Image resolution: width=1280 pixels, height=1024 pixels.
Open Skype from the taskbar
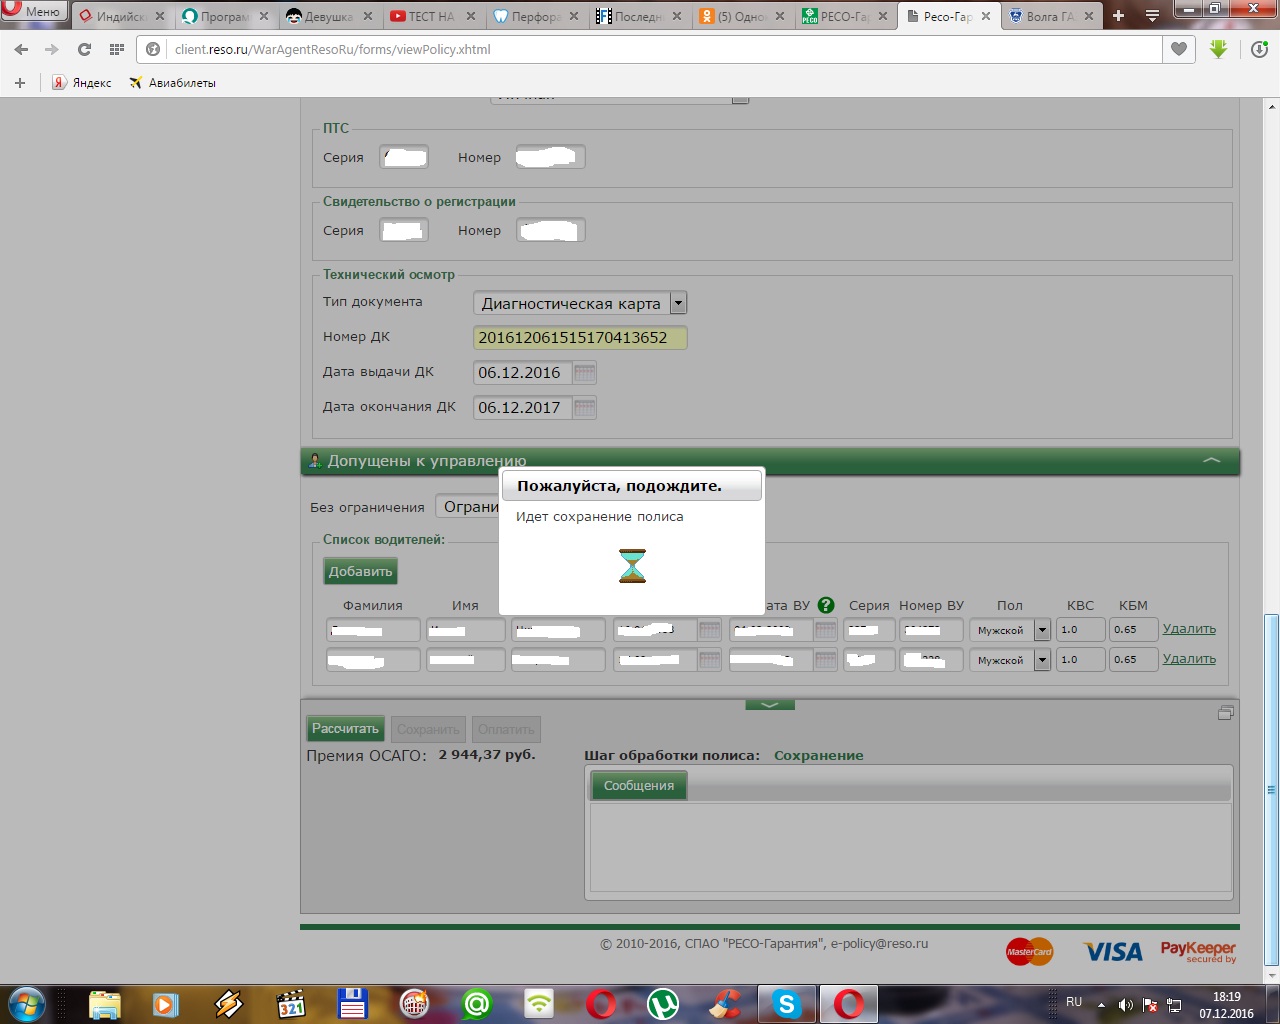(787, 1003)
